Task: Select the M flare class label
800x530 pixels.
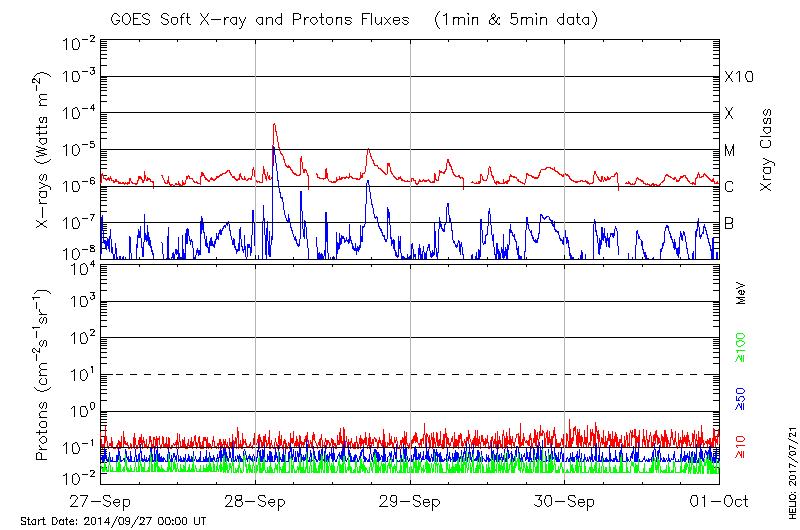Action: (730, 150)
